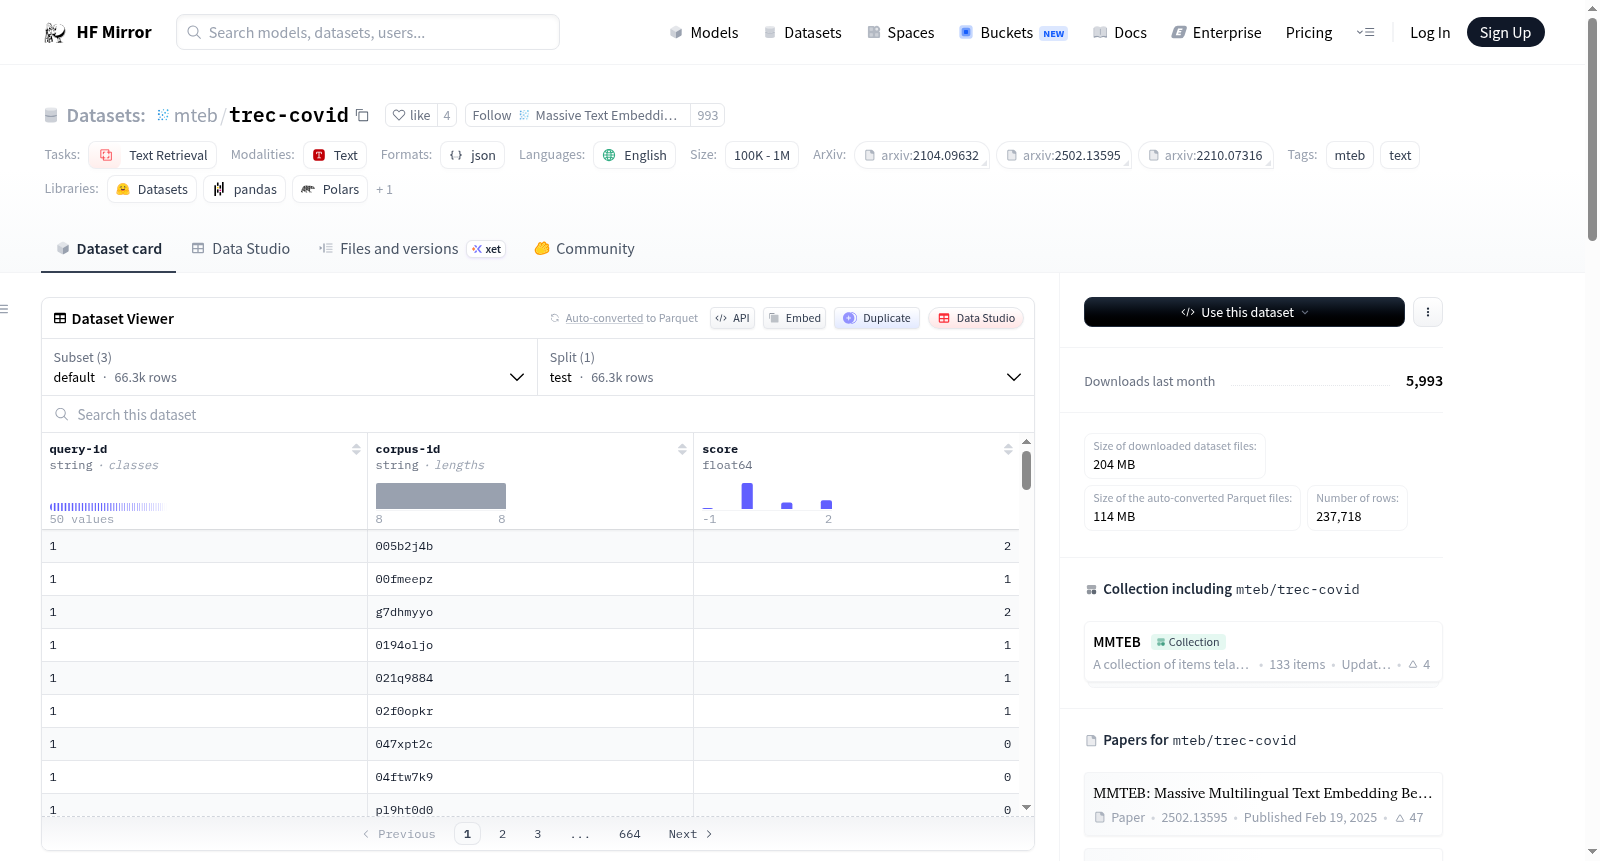Click the json format tag
1600x861 pixels.
click(472, 155)
